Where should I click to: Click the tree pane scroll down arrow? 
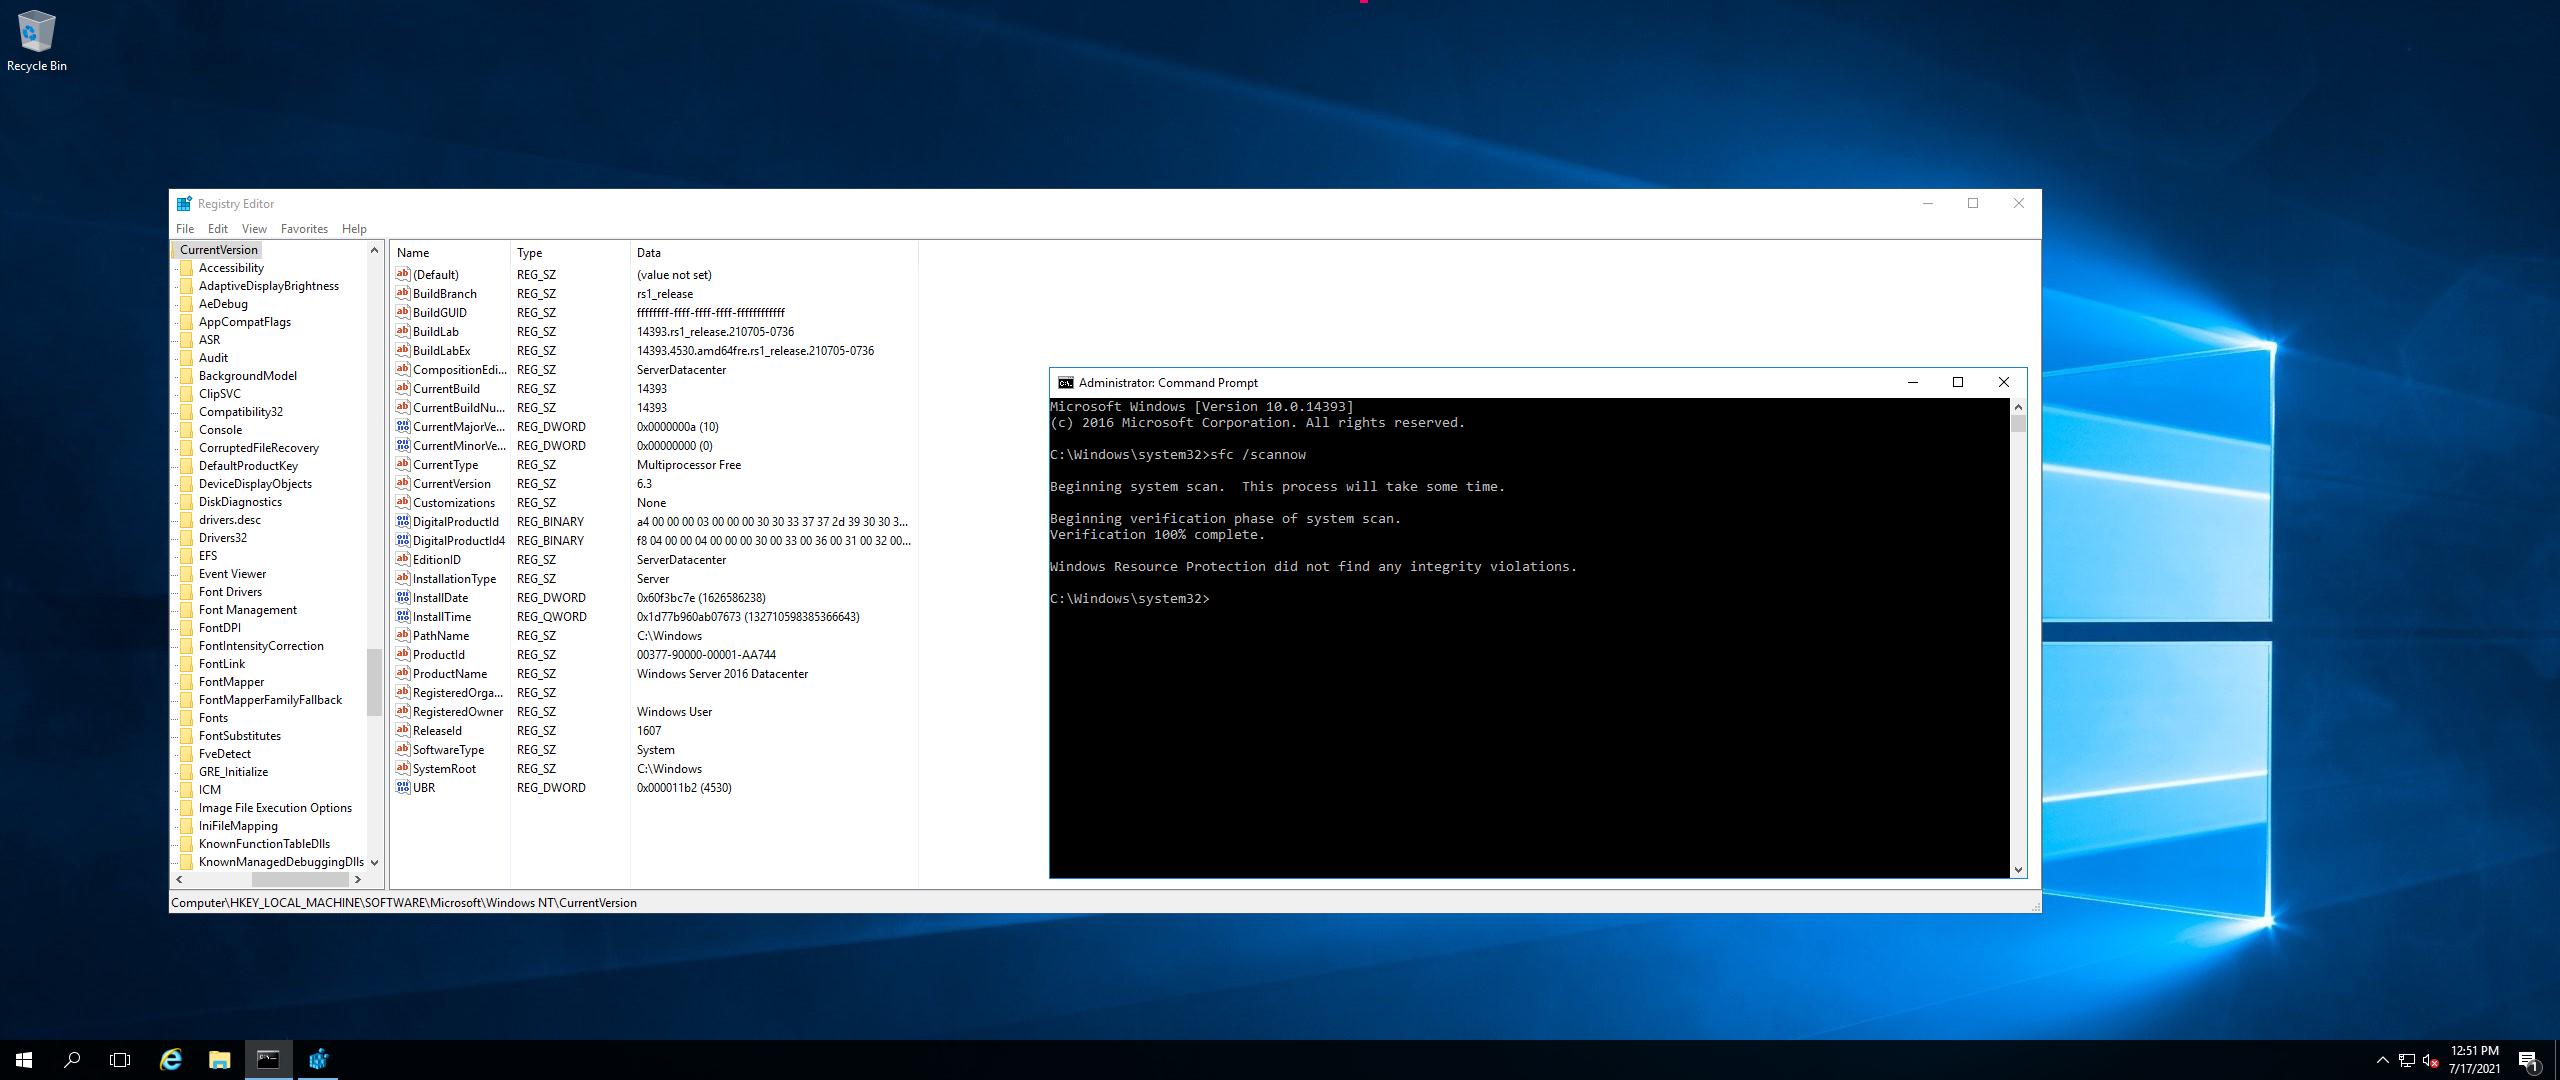pos(375,862)
